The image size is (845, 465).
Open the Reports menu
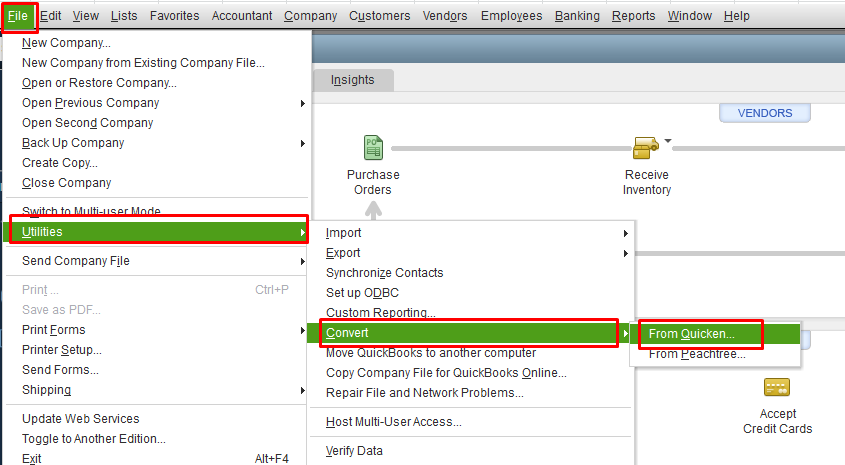[633, 16]
